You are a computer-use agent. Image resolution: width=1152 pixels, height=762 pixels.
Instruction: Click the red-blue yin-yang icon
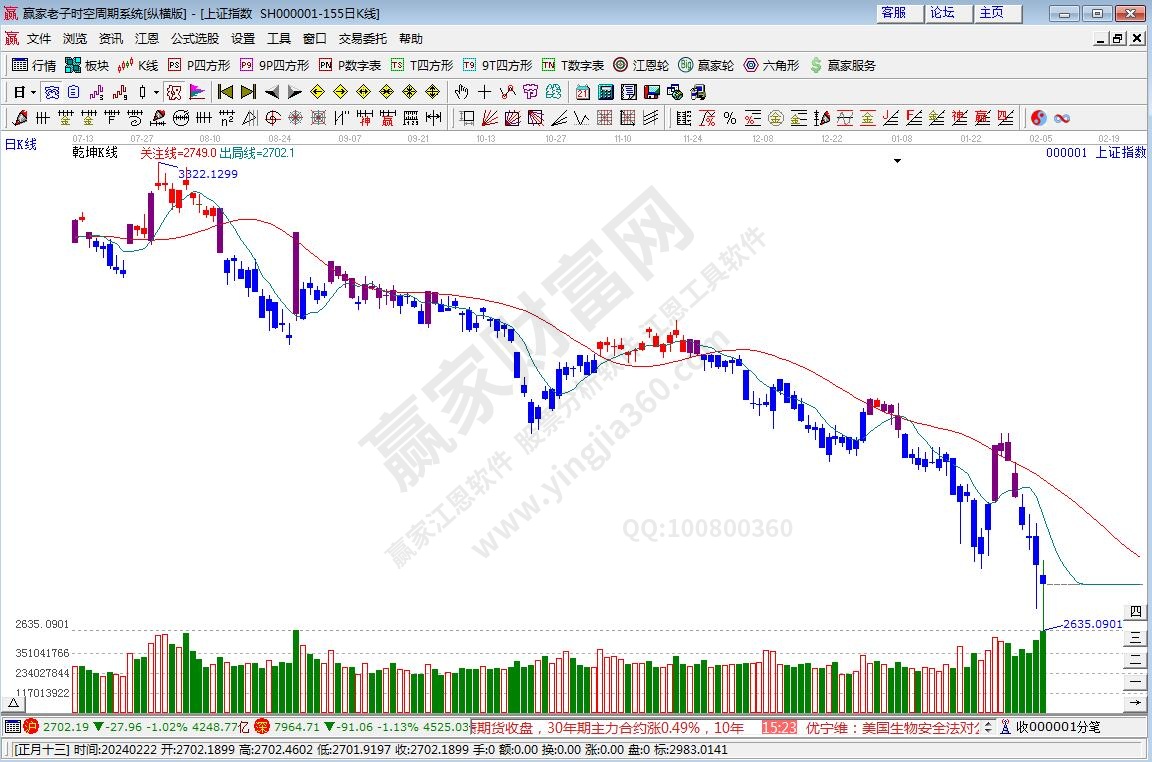pos(1038,118)
